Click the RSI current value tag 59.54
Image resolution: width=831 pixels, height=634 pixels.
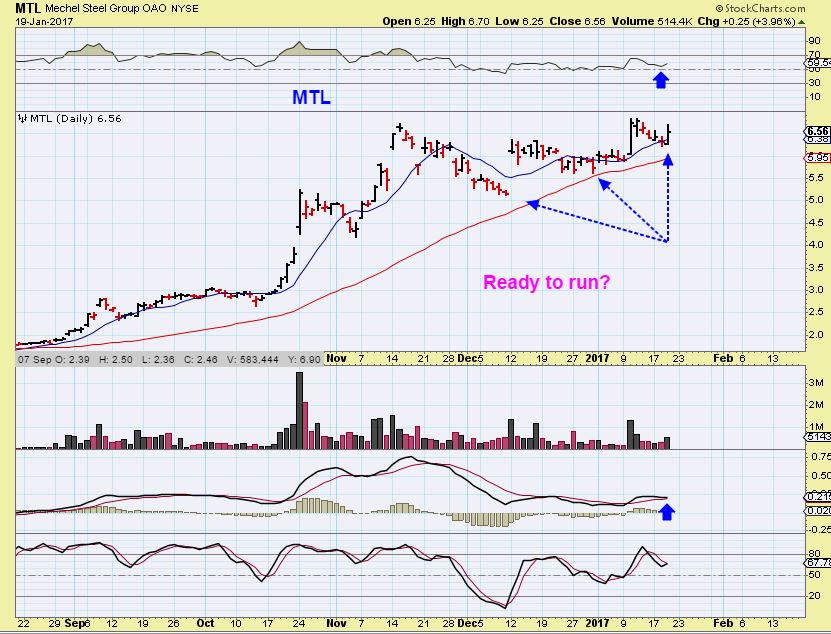tap(817, 63)
